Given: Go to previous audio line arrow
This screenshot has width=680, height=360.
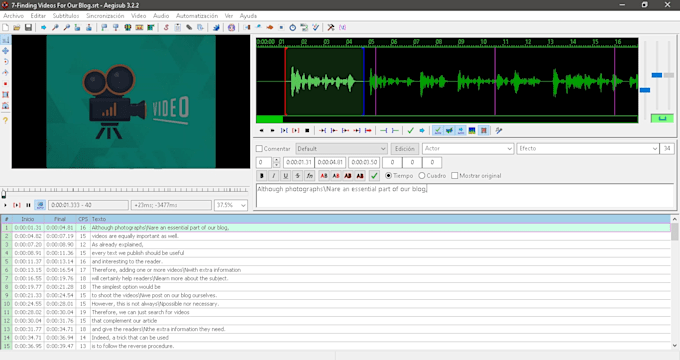Looking at the screenshot, I should pyautogui.click(x=261, y=131).
